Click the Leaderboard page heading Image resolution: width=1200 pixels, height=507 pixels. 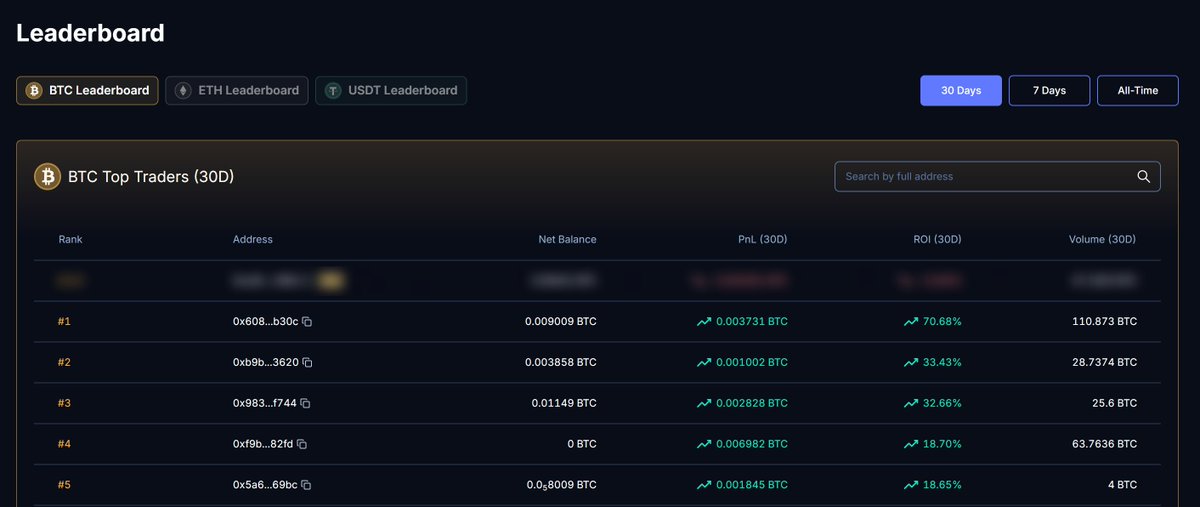(x=90, y=33)
